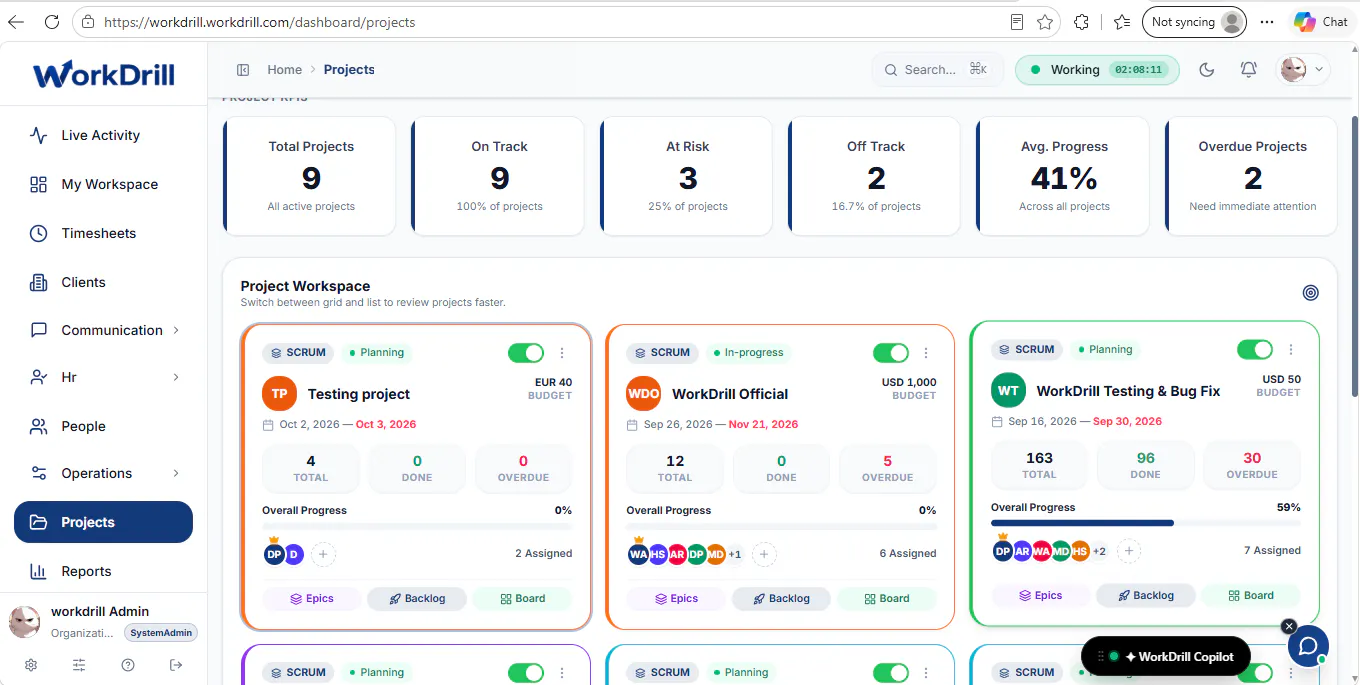Open Testing project three-dot menu
This screenshot has height=685, width=1360.
562,353
